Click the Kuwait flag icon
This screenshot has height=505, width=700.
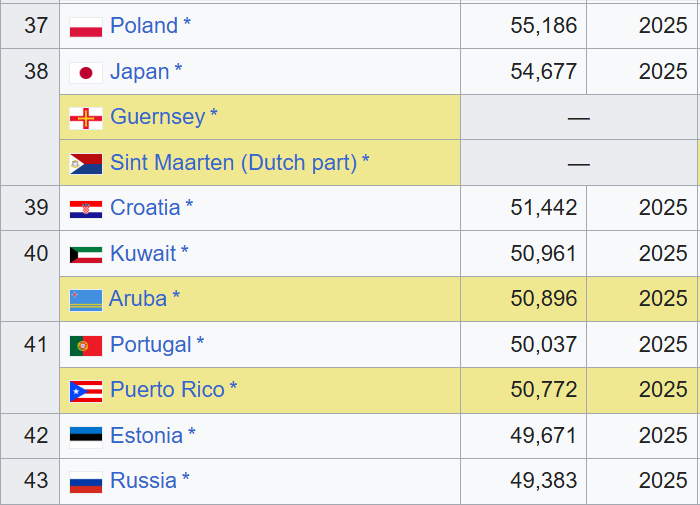coord(86,254)
